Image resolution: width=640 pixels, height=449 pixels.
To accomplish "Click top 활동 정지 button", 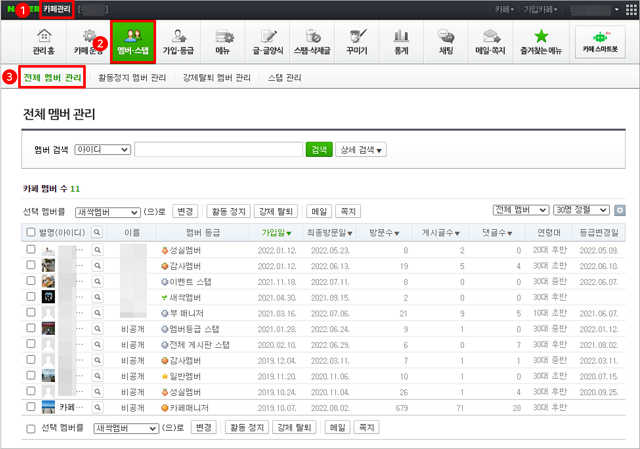I will click(x=229, y=211).
